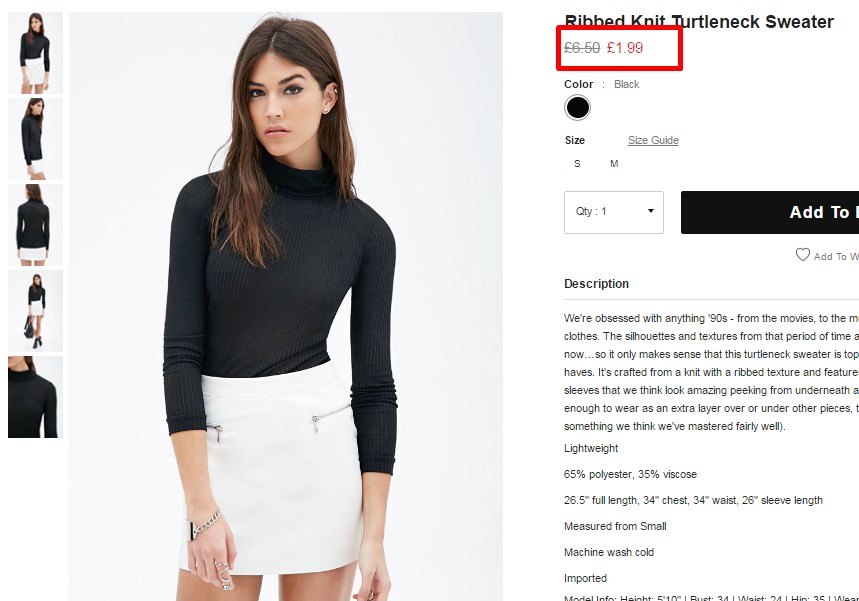This screenshot has height=601, width=859.
Task: View second thumbnail showing side pose
Action: coord(36,139)
